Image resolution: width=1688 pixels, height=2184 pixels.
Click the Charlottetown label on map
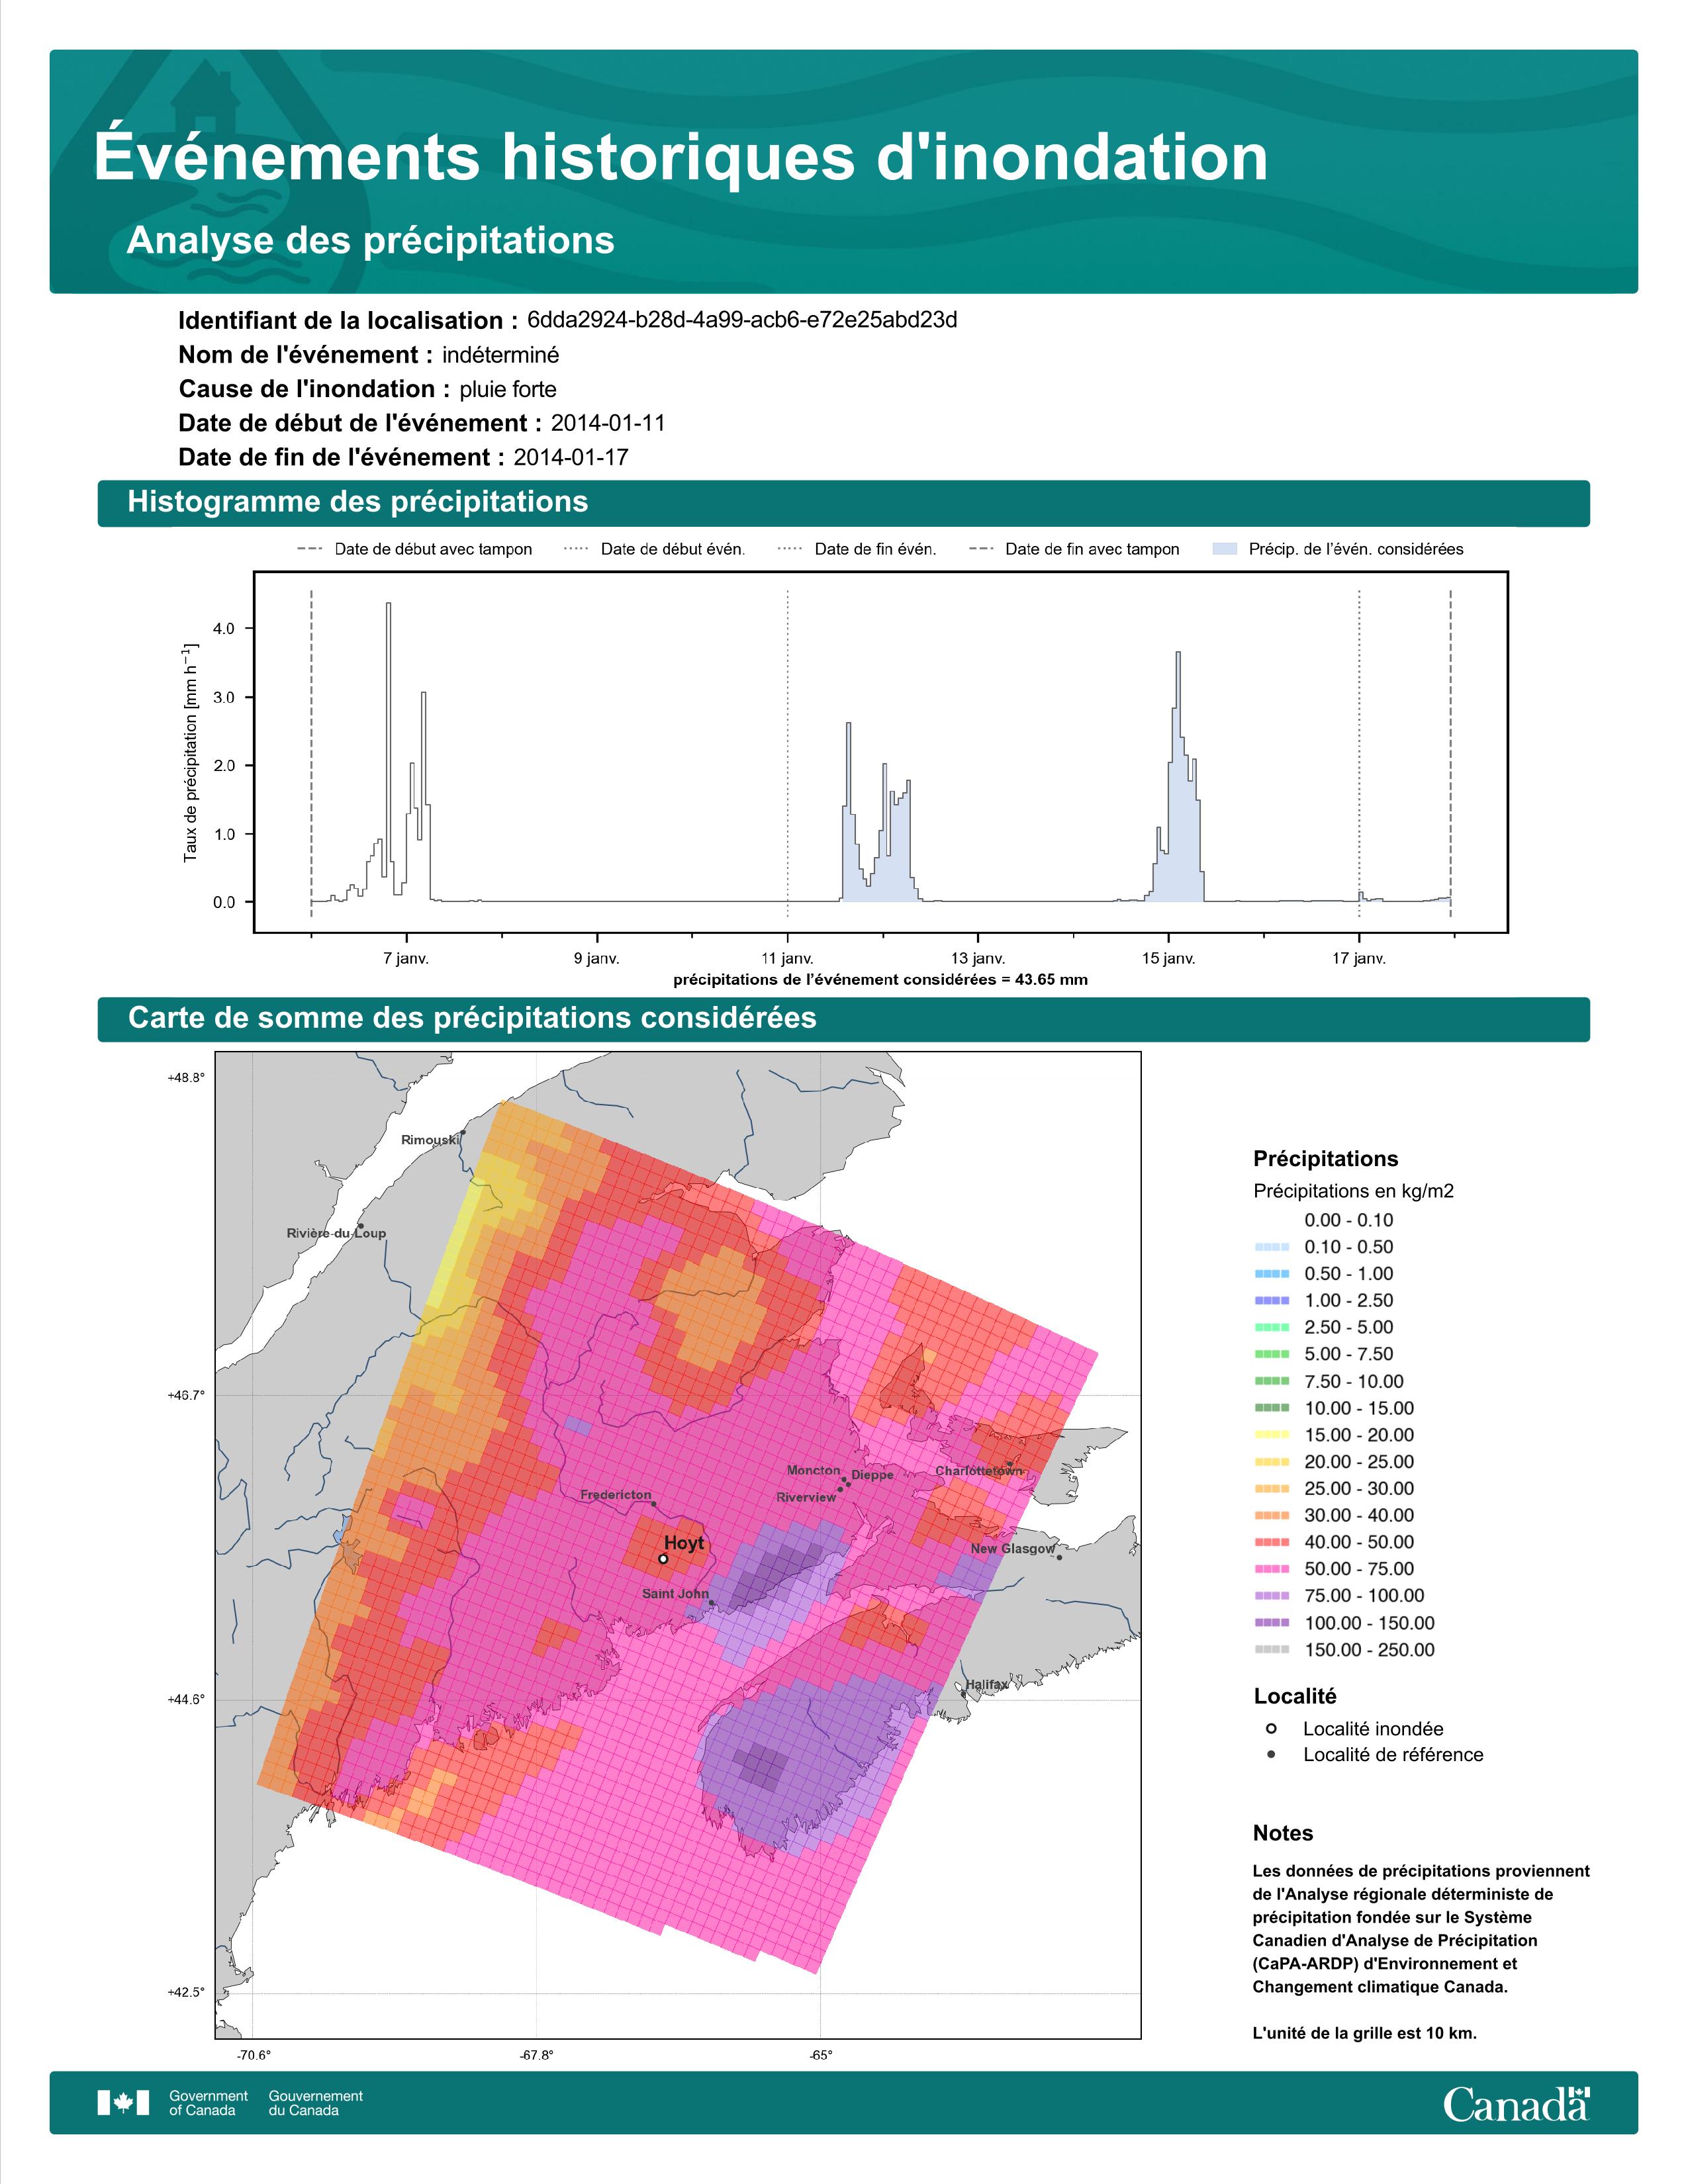pos(979,1471)
